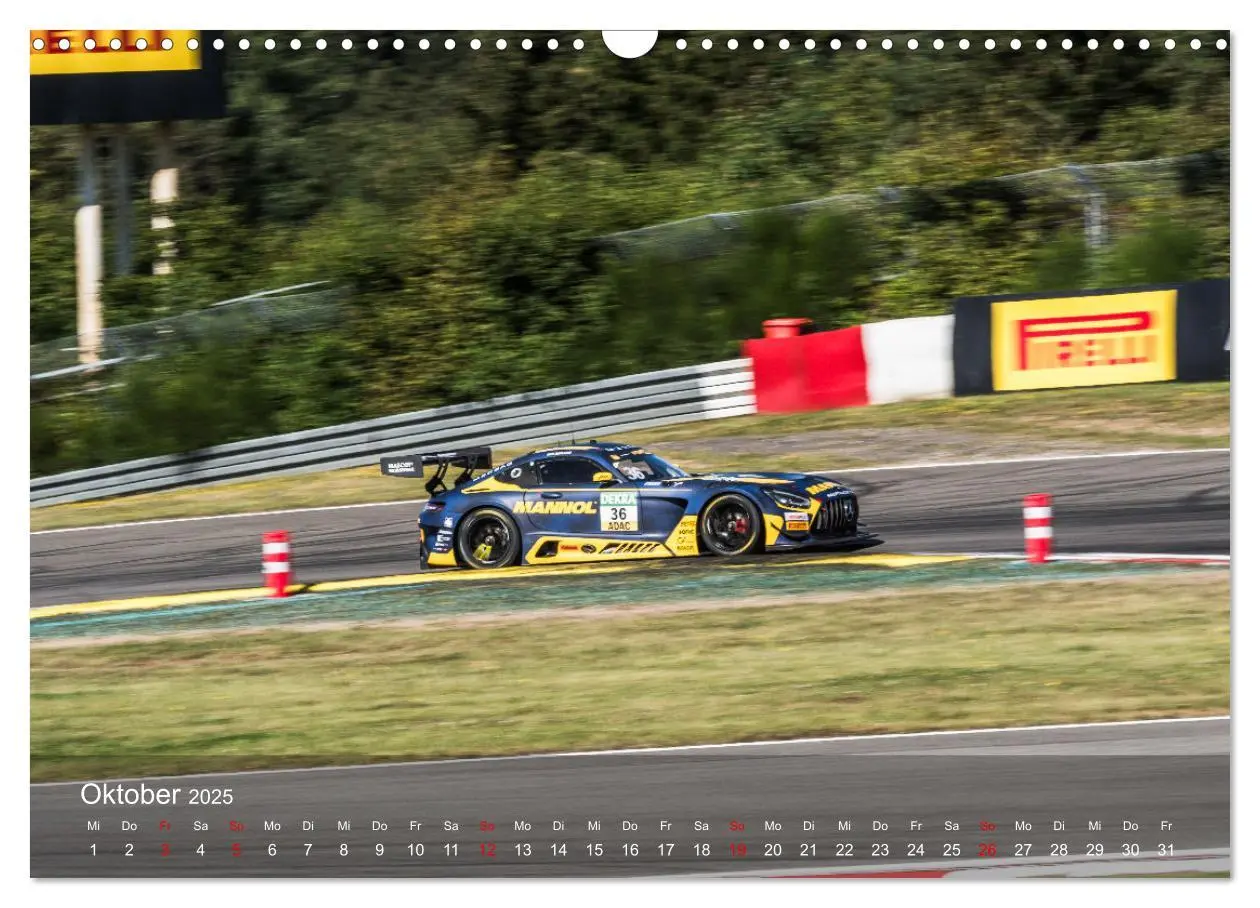Screen dimensions: 1260x908
Task: Pick the red Sunday date 26
Action: point(987,850)
